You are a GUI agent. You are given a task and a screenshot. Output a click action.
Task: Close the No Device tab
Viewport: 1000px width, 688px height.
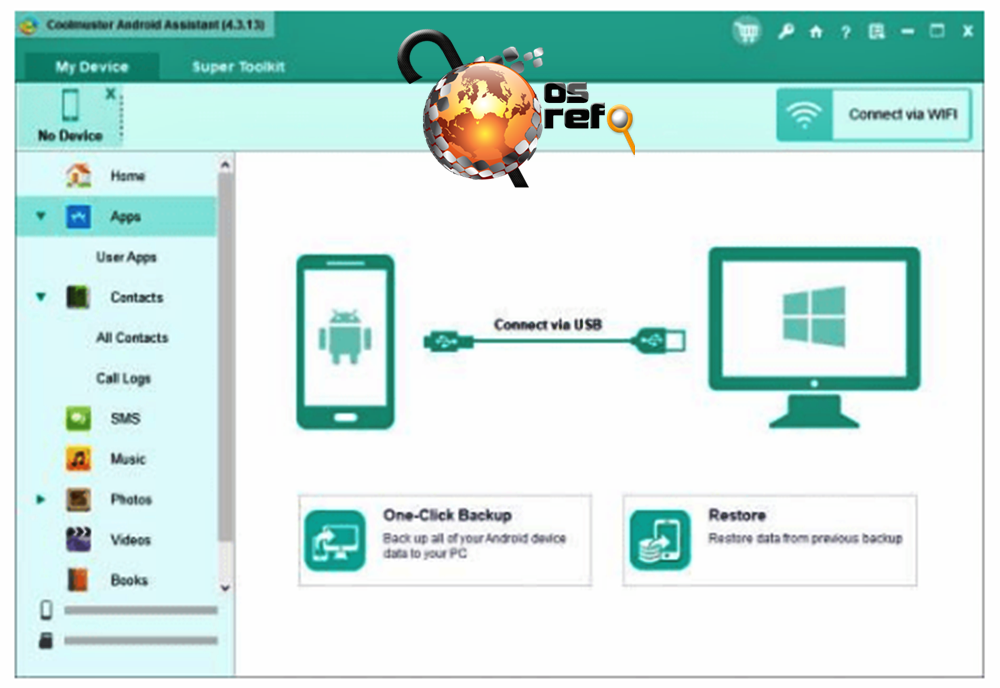coord(110,94)
